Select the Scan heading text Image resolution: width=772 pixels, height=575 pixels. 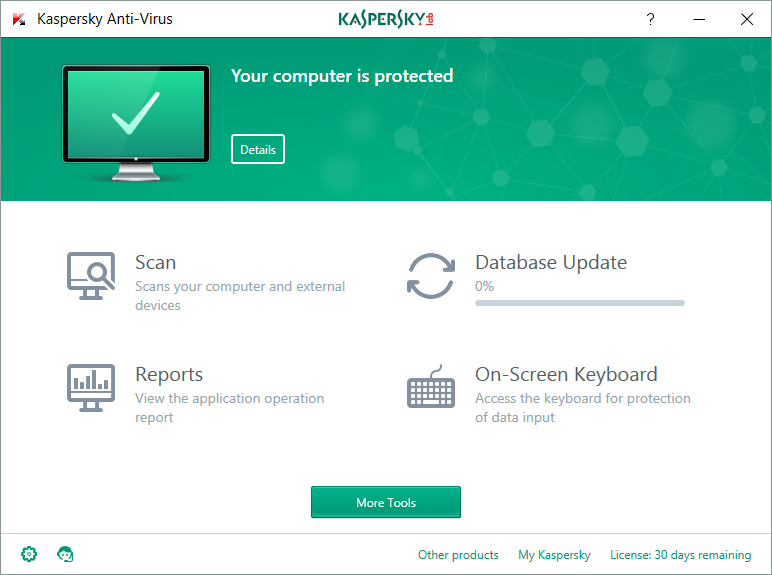pos(155,263)
